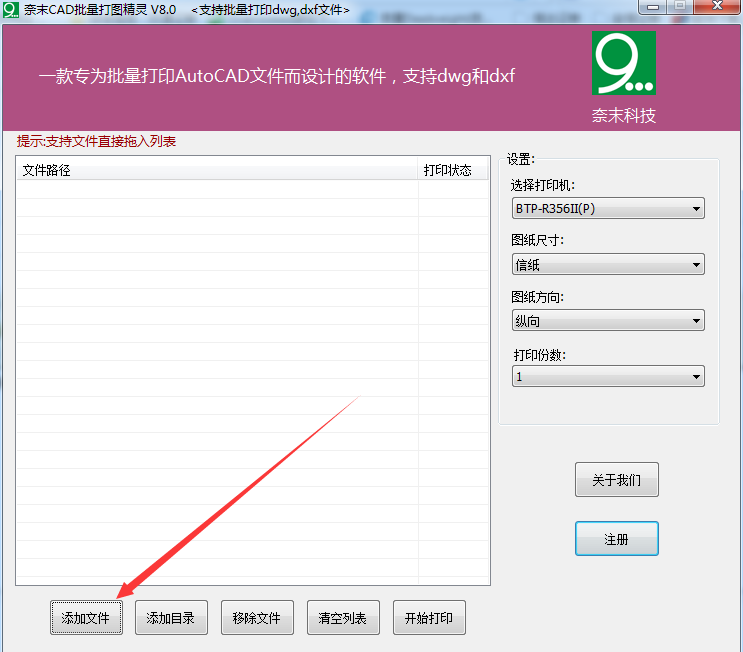
Task: Click the banner slogan about AutoCAD batch printing
Action: (x=277, y=76)
